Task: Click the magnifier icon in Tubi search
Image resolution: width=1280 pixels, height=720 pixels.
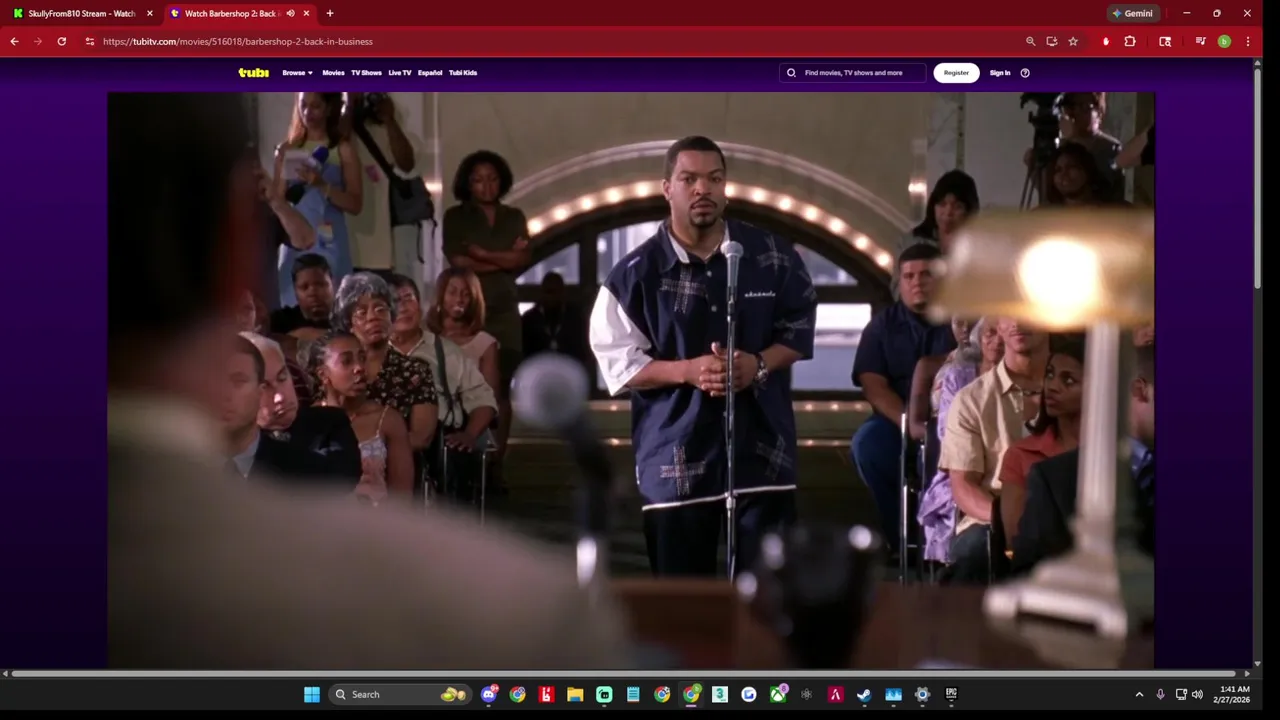Action: point(791,73)
